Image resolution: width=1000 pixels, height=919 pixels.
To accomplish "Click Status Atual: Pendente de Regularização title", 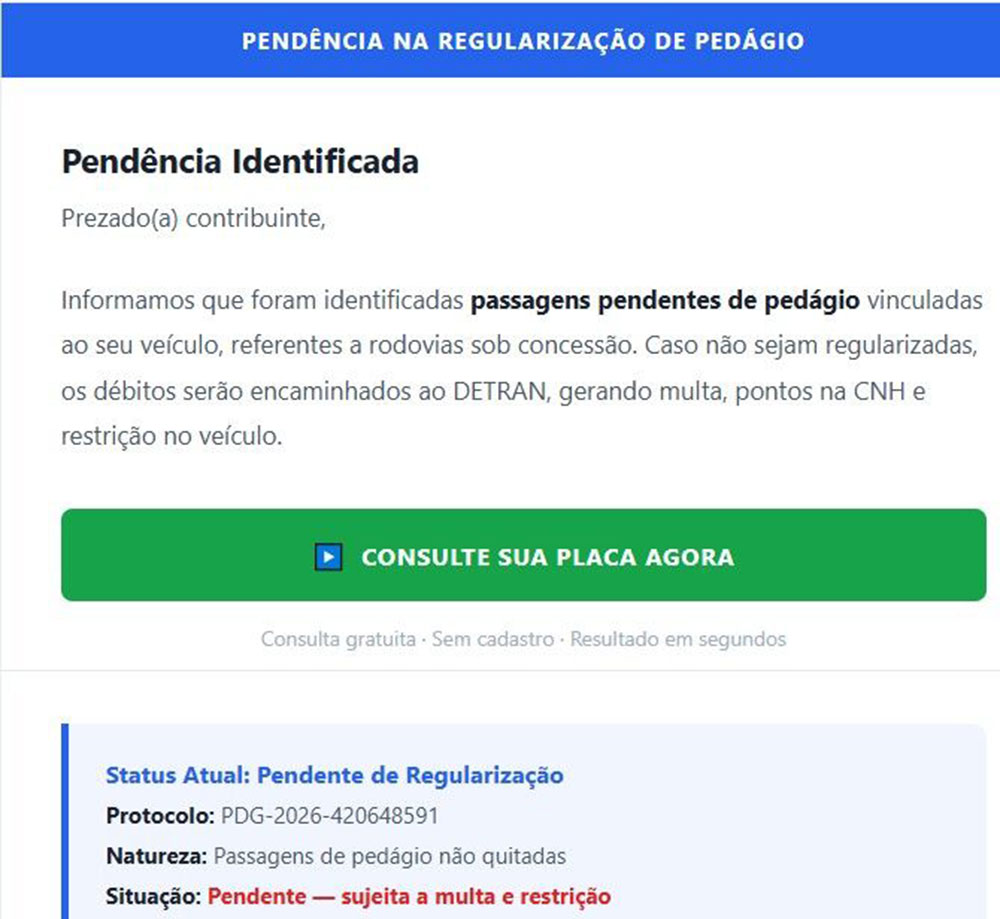I will click(334, 775).
